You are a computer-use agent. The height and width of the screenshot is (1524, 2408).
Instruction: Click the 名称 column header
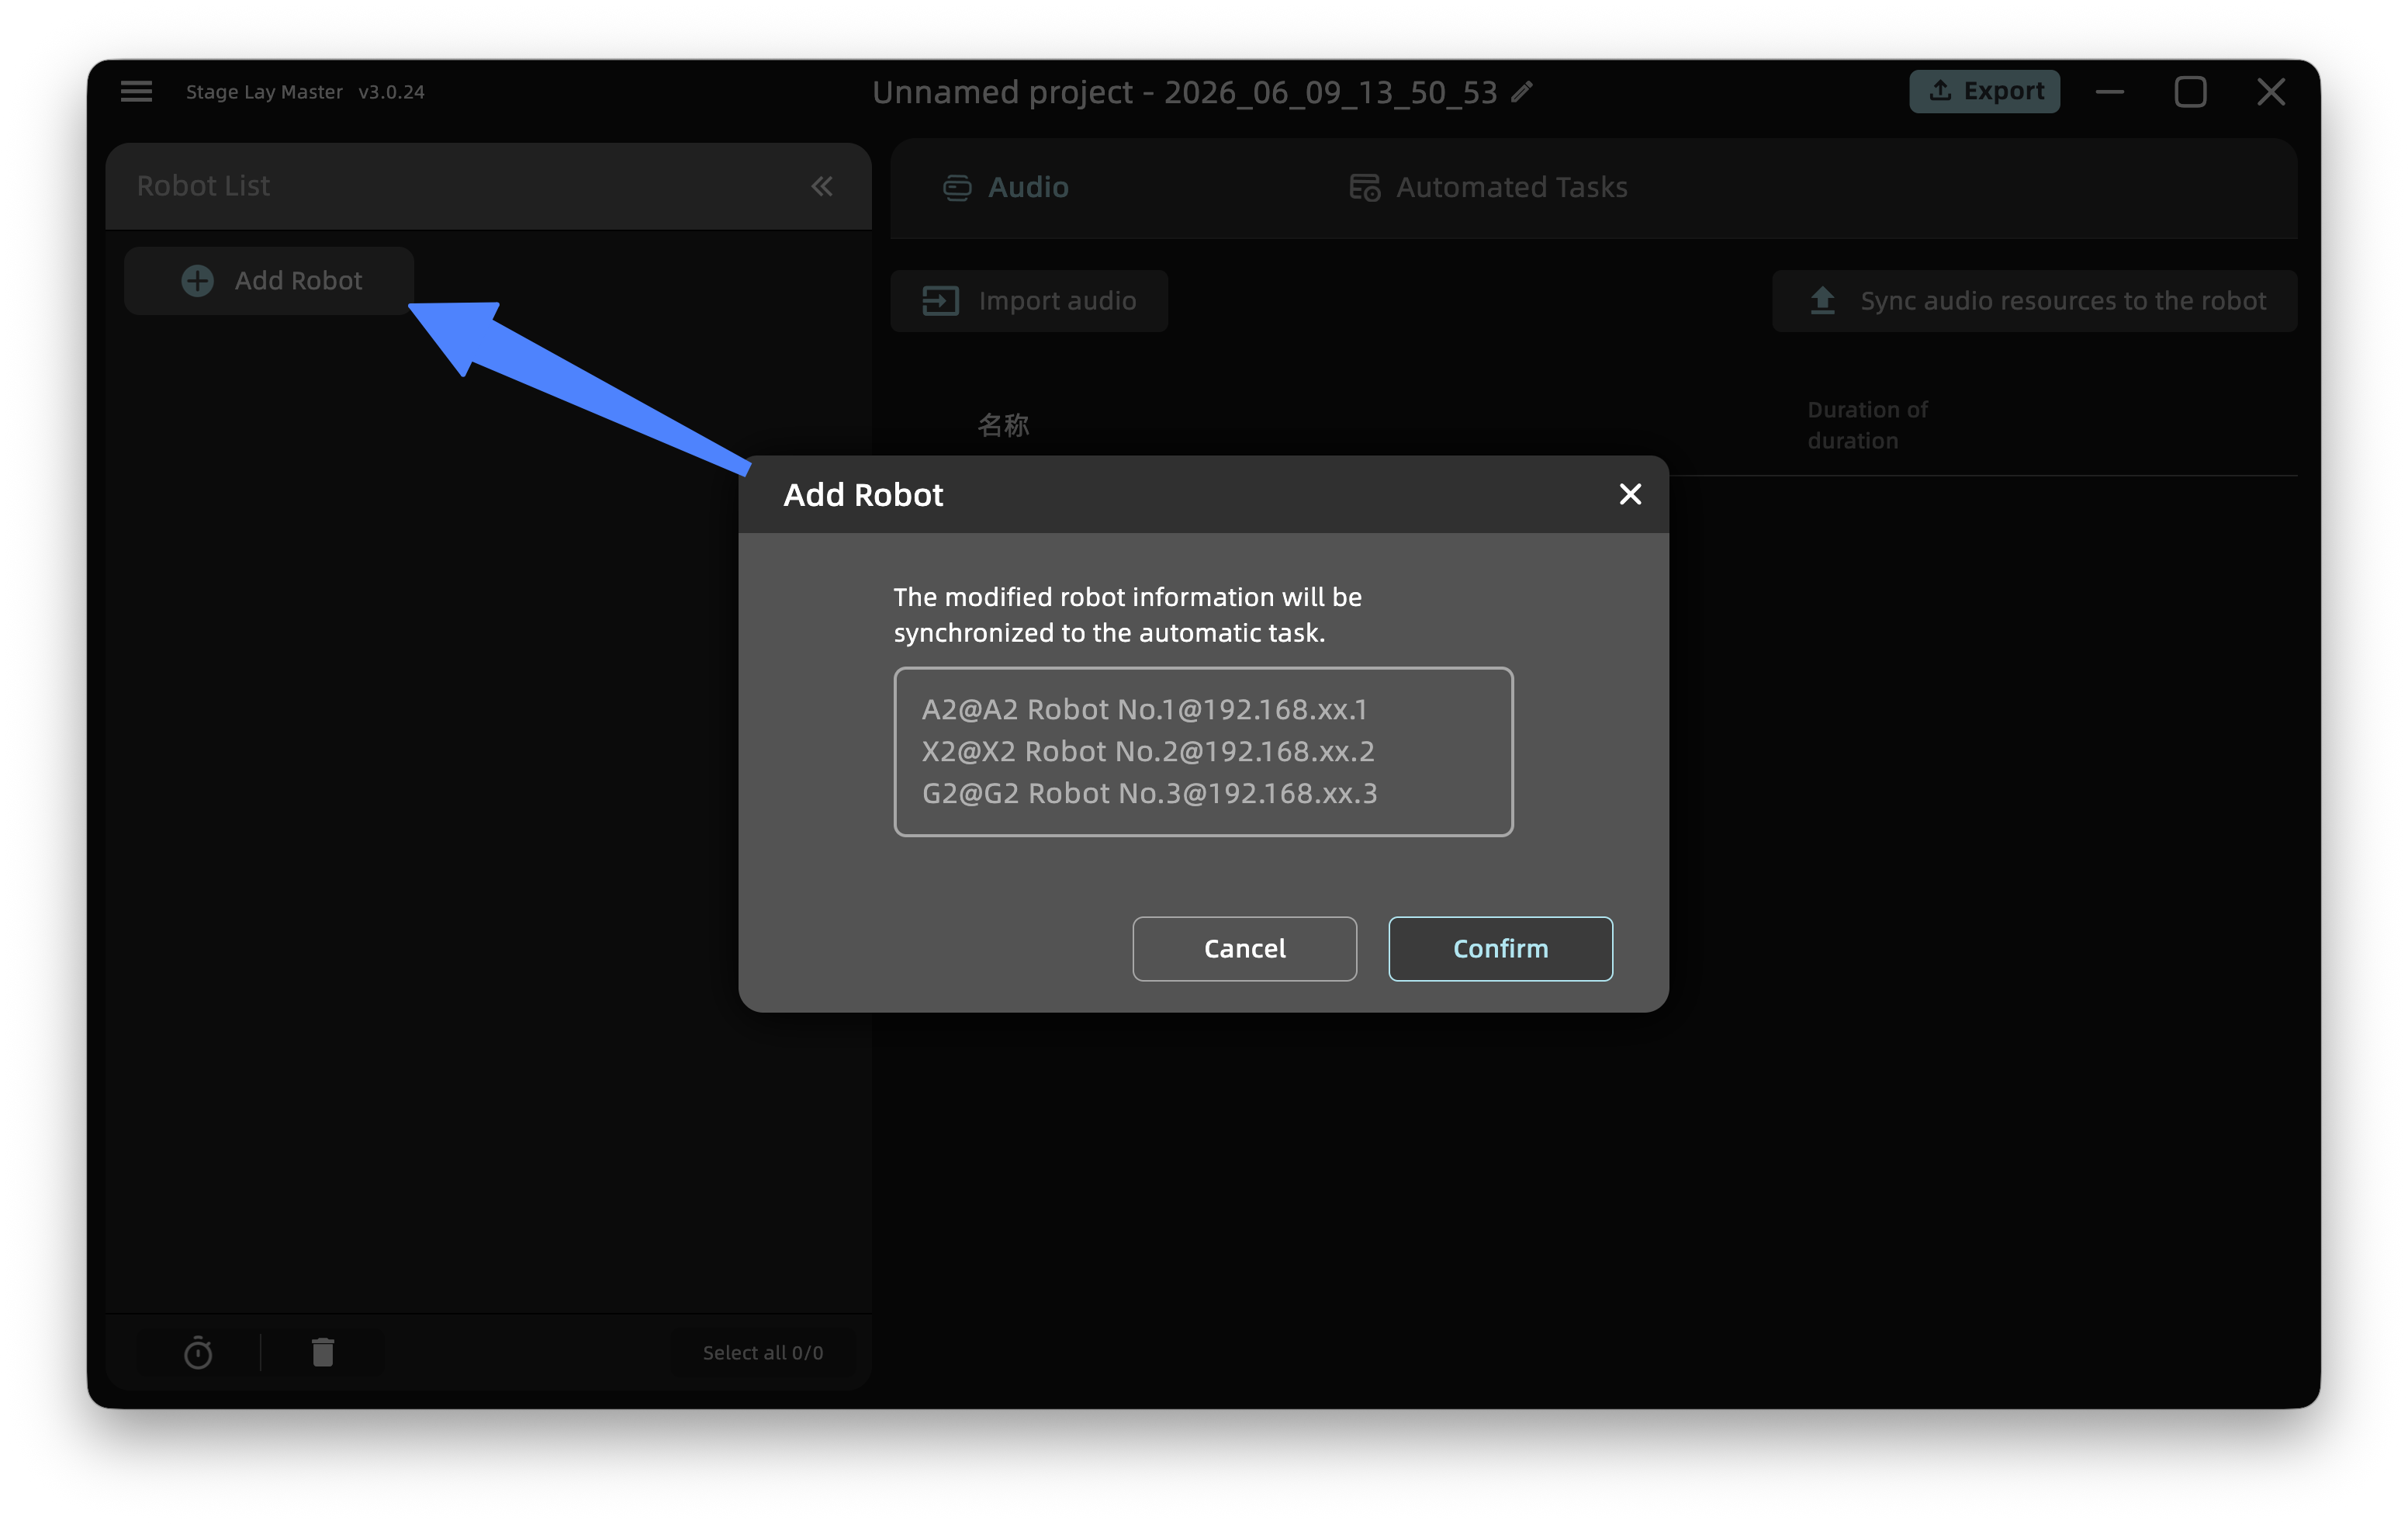(1003, 425)
